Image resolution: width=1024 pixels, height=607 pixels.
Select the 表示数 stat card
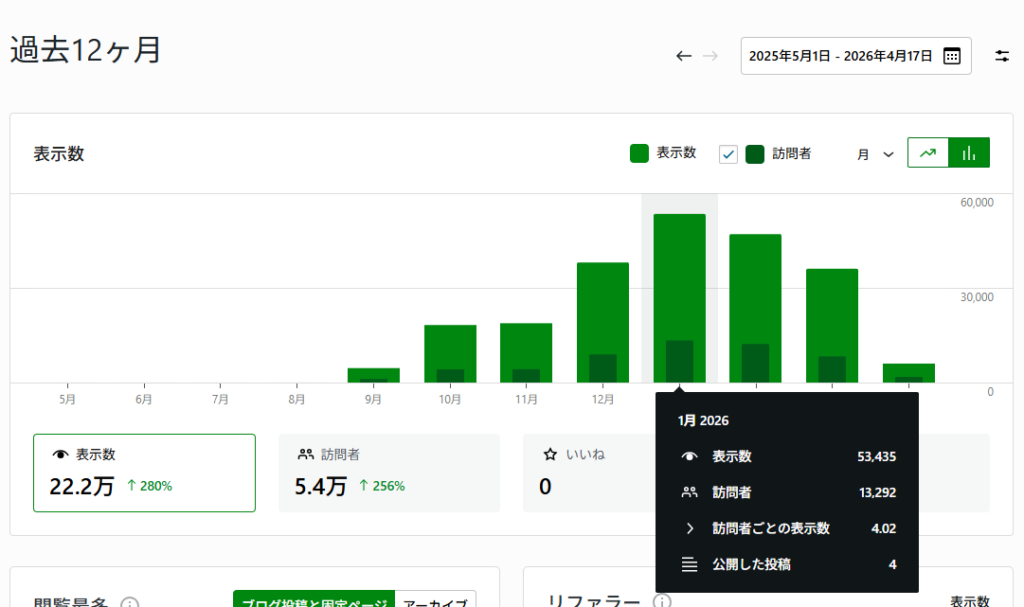(x=144, y=473)
